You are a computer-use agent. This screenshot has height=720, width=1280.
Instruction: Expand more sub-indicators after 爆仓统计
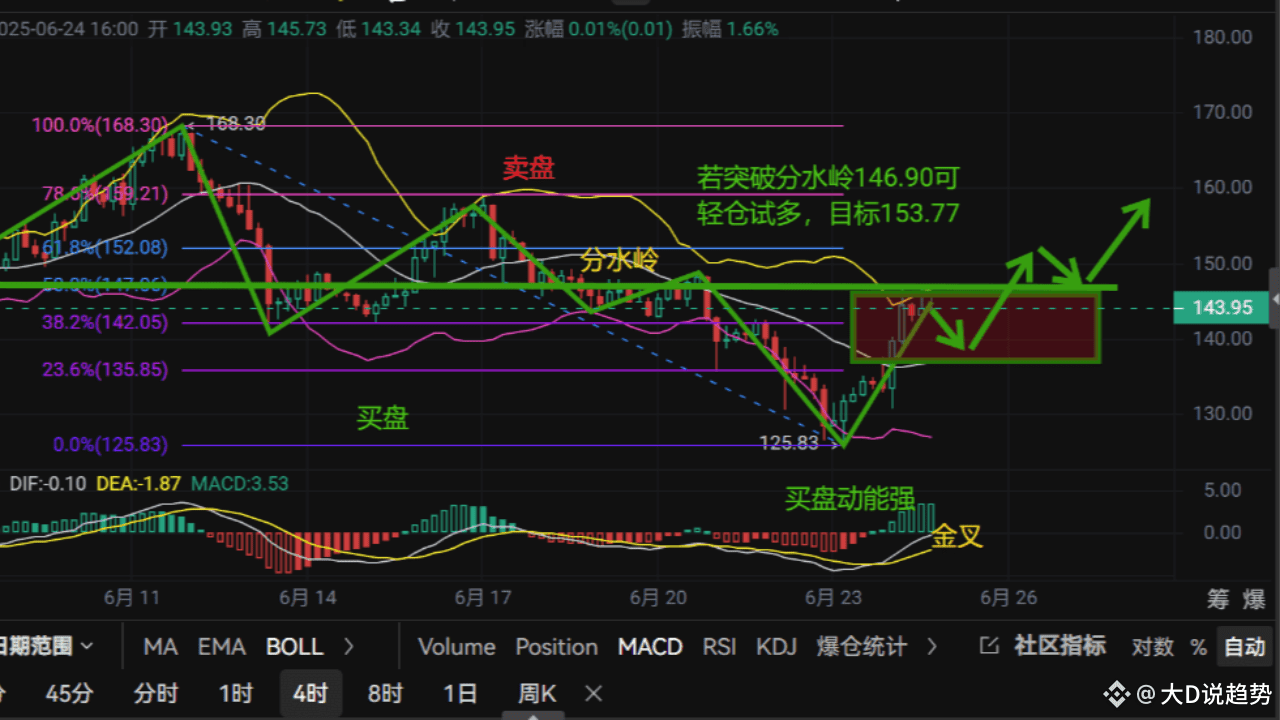point(933,647)
